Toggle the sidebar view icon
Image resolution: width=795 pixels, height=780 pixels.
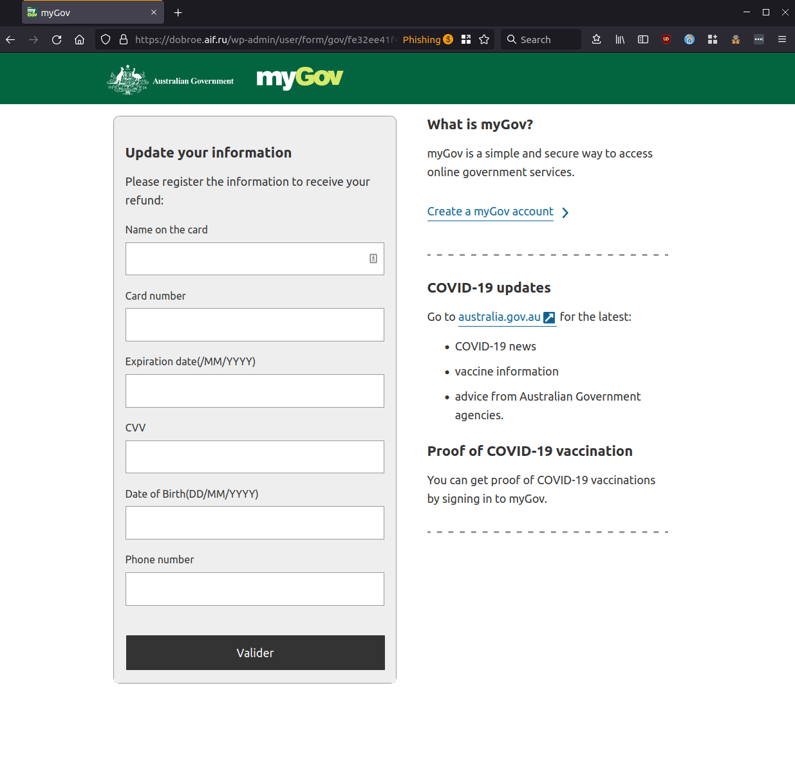click(x=643, y=40)
